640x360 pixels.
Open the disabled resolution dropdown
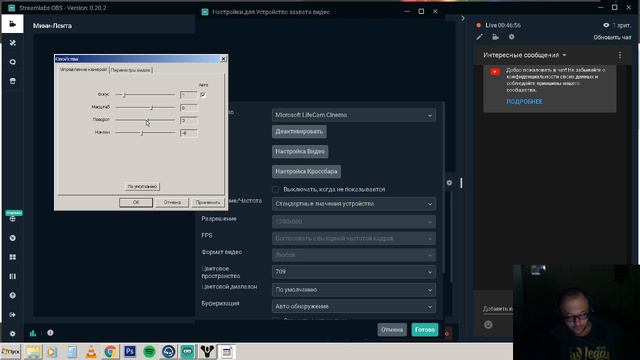(353, 221)
